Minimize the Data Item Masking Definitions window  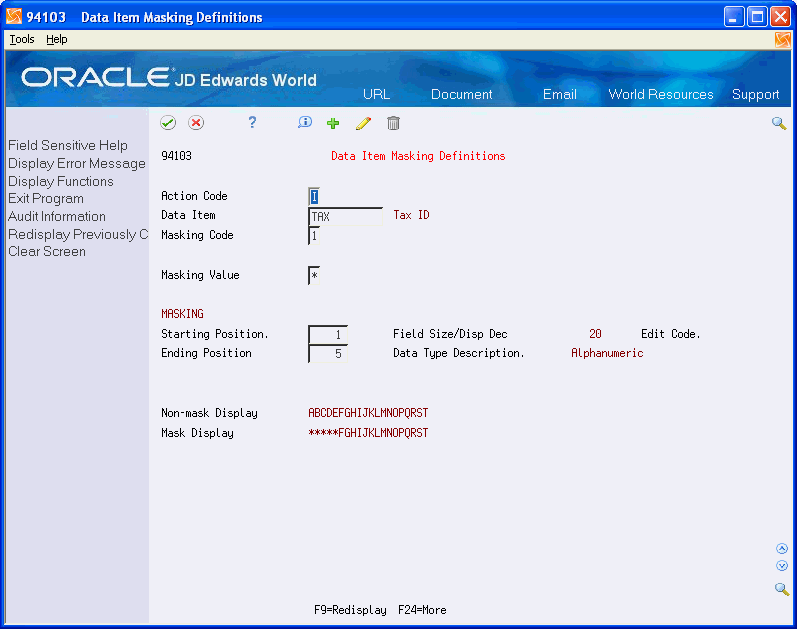pyautogui.click(x=733, y=17)
